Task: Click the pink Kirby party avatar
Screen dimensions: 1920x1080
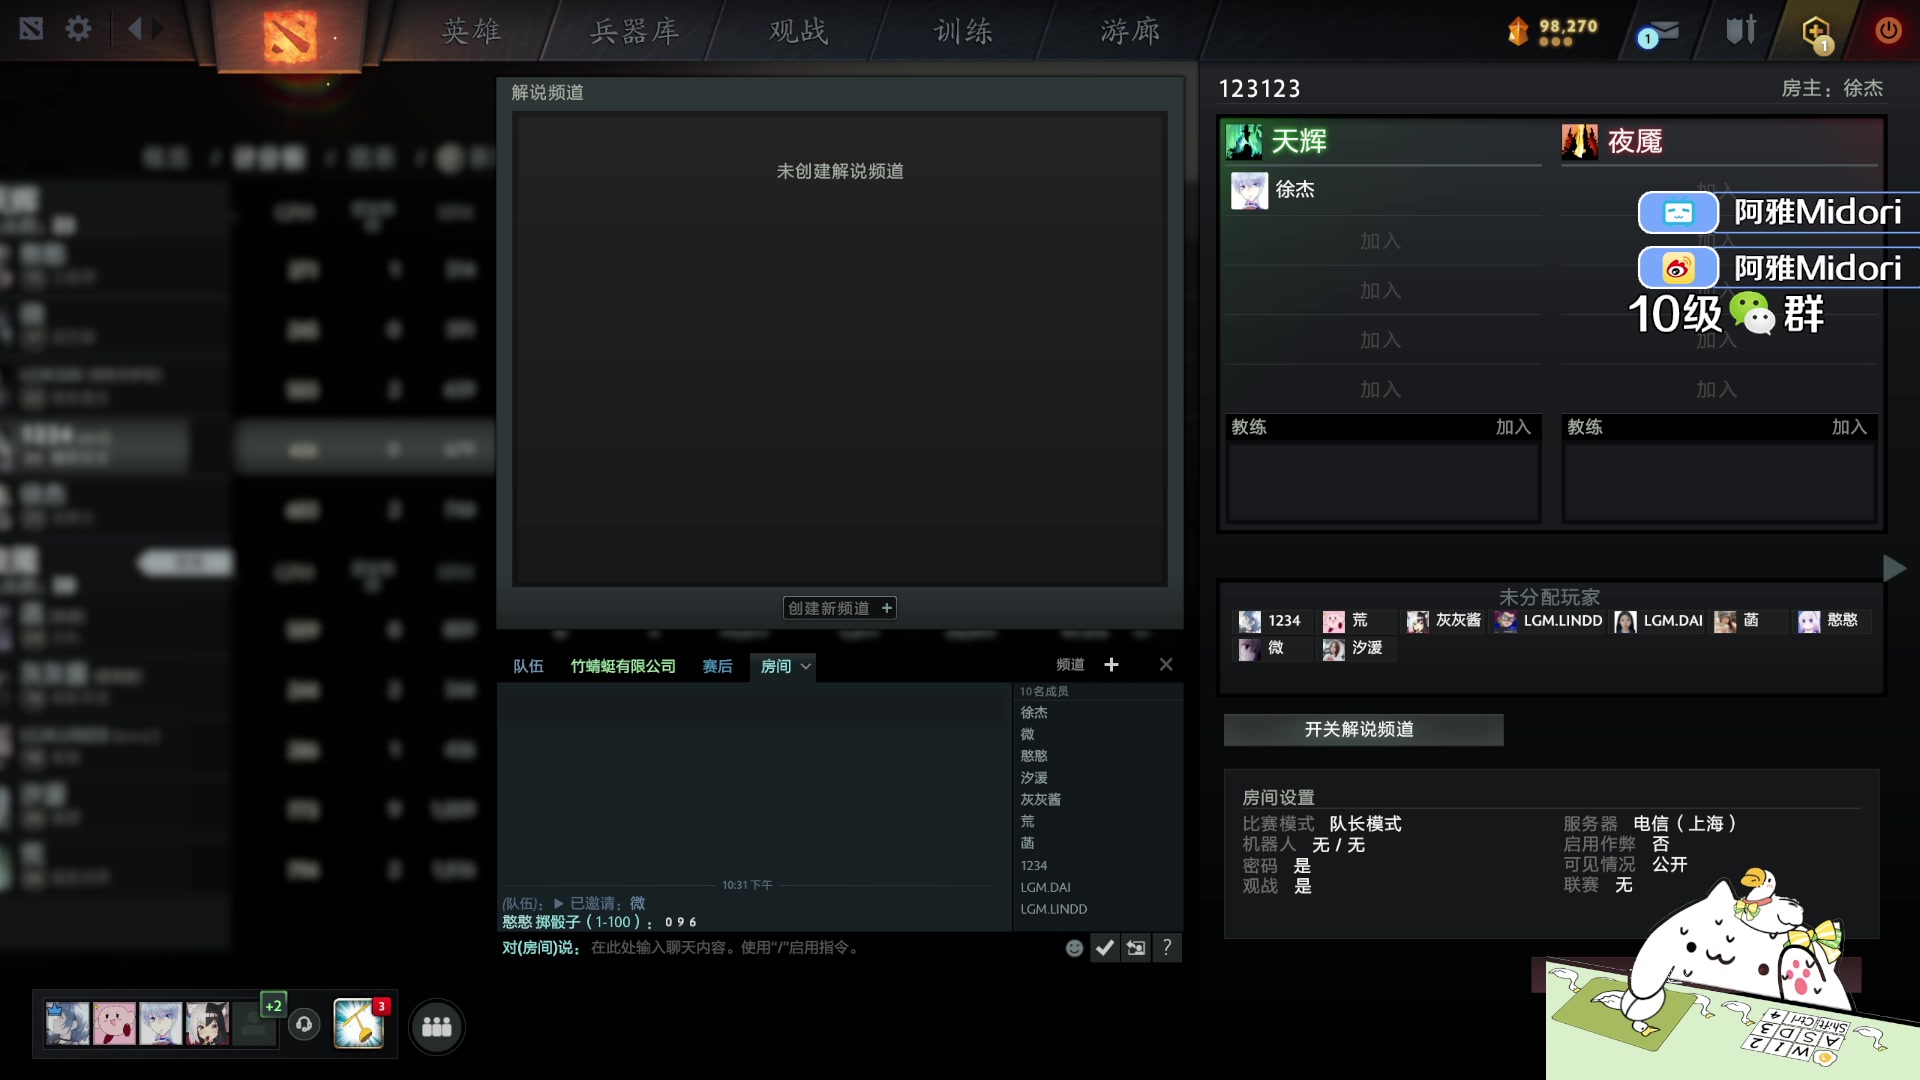Action: tap(114, 1024)
